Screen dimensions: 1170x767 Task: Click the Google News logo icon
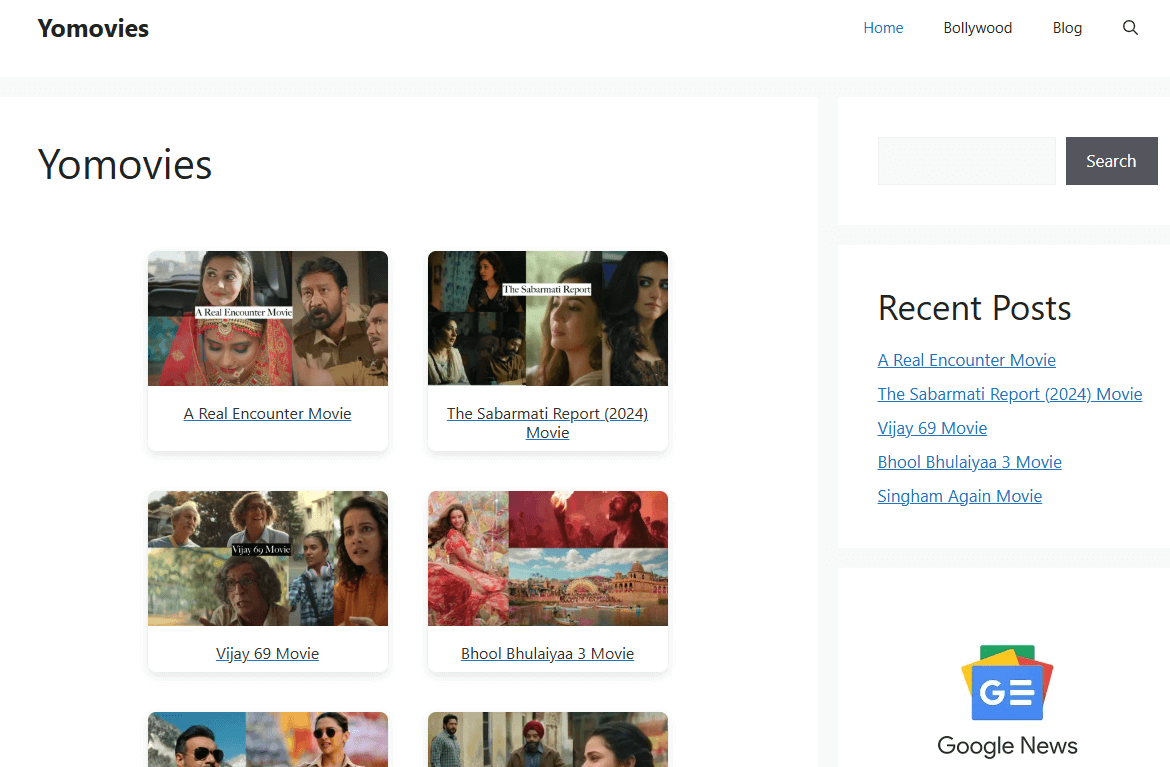[1007, 683]
